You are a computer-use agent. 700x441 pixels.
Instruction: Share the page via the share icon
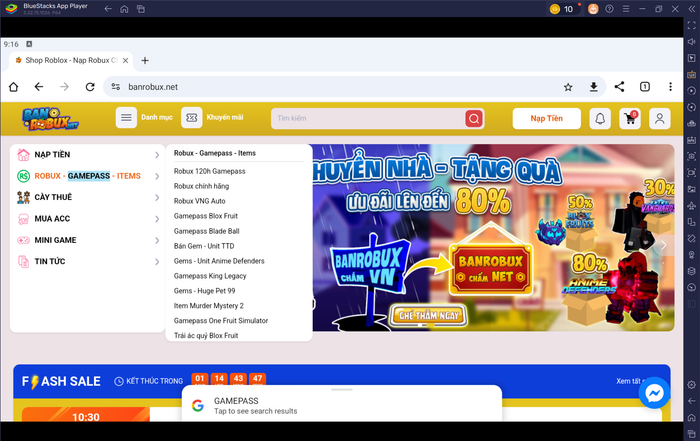619,87
